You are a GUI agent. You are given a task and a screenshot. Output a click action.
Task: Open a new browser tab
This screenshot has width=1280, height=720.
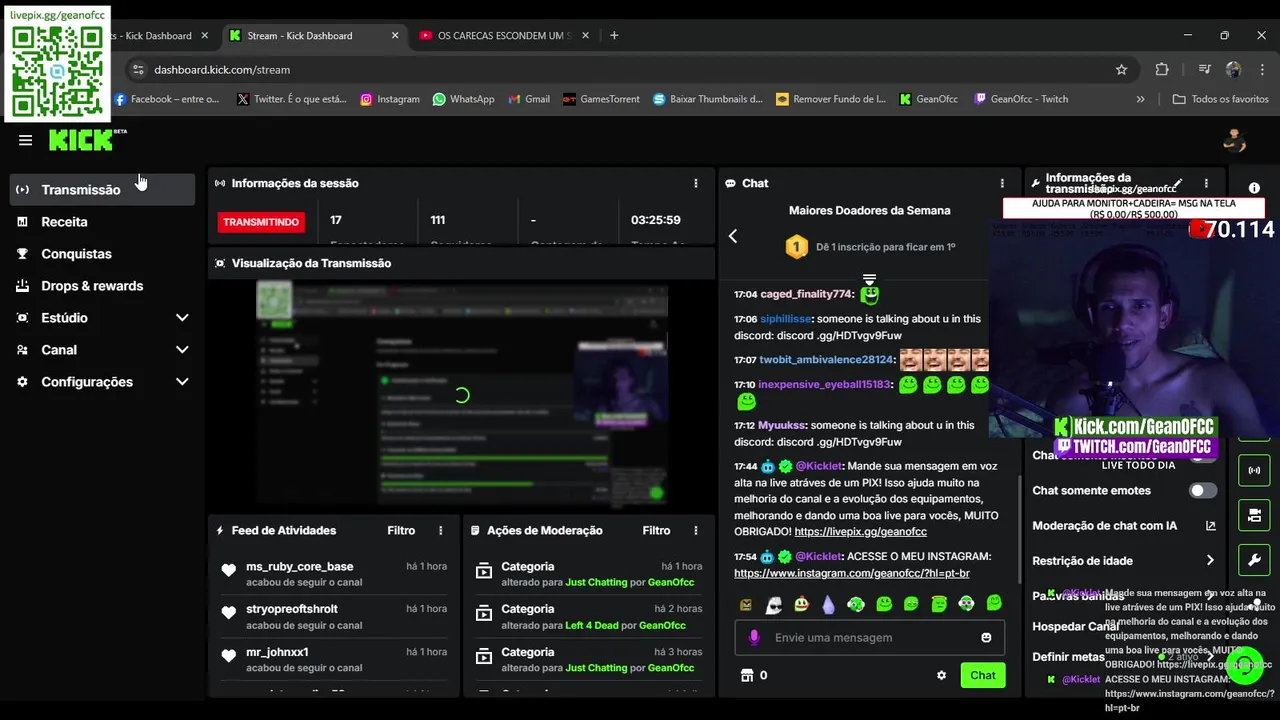tap(614, 35)
